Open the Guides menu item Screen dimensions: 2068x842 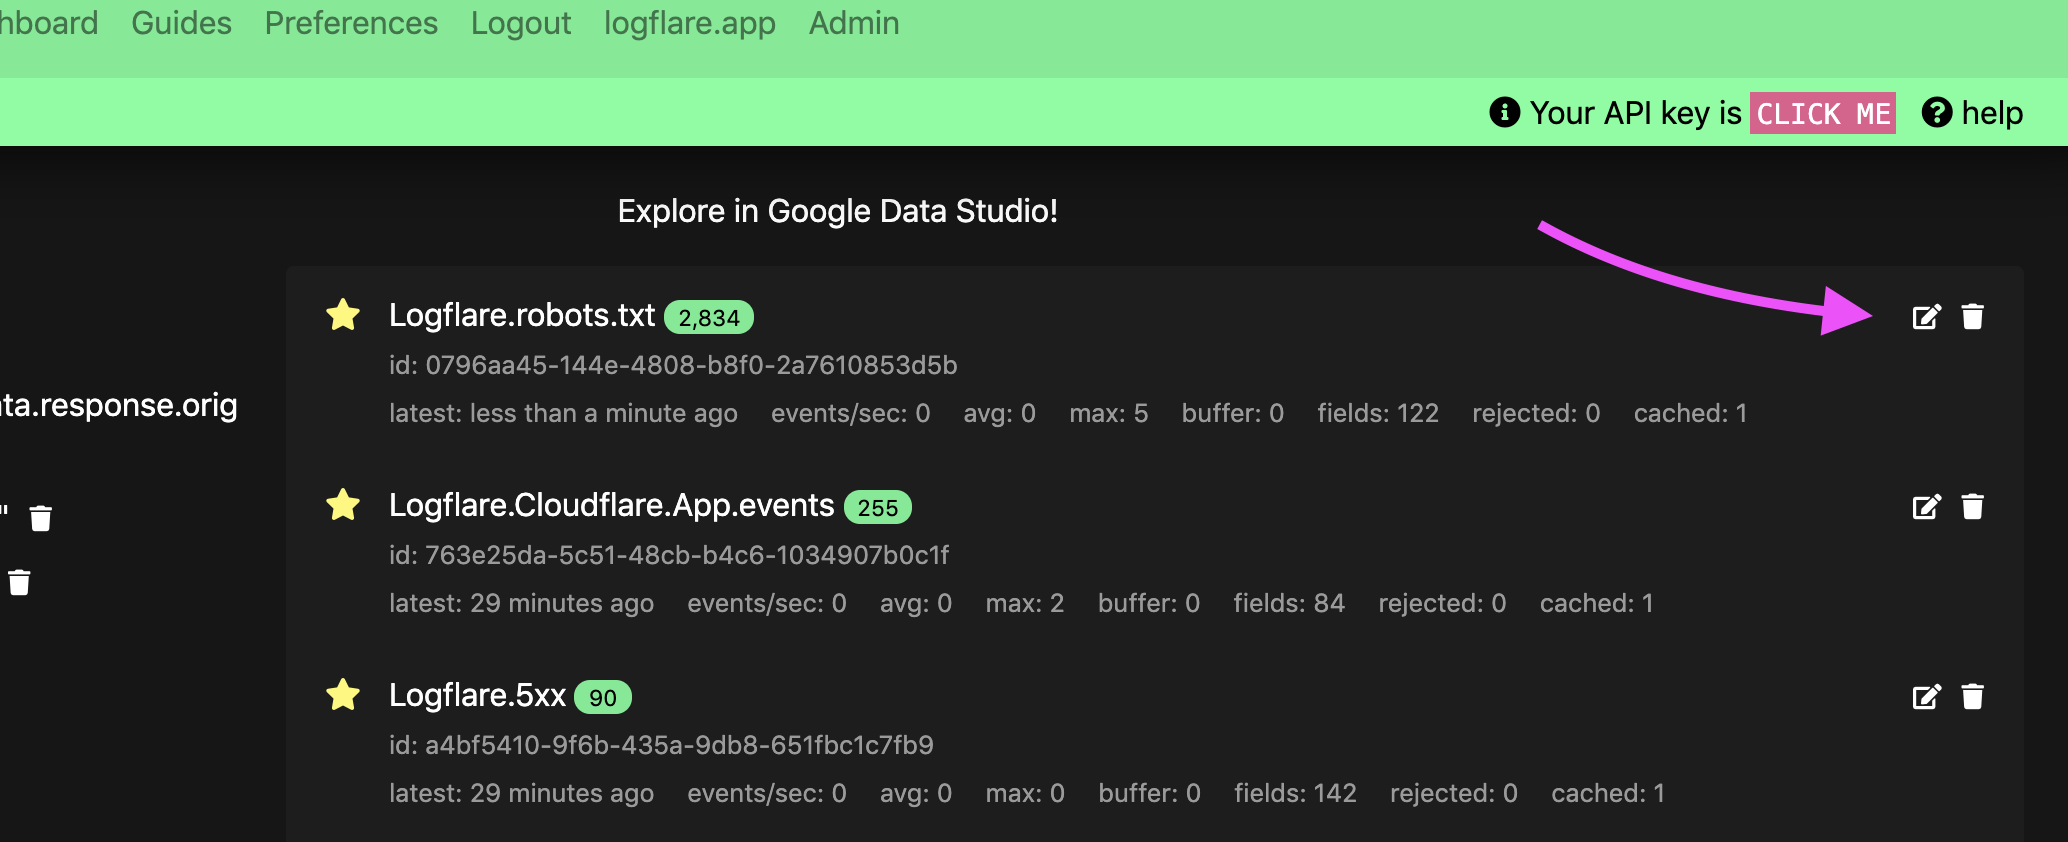click(181, 23)
